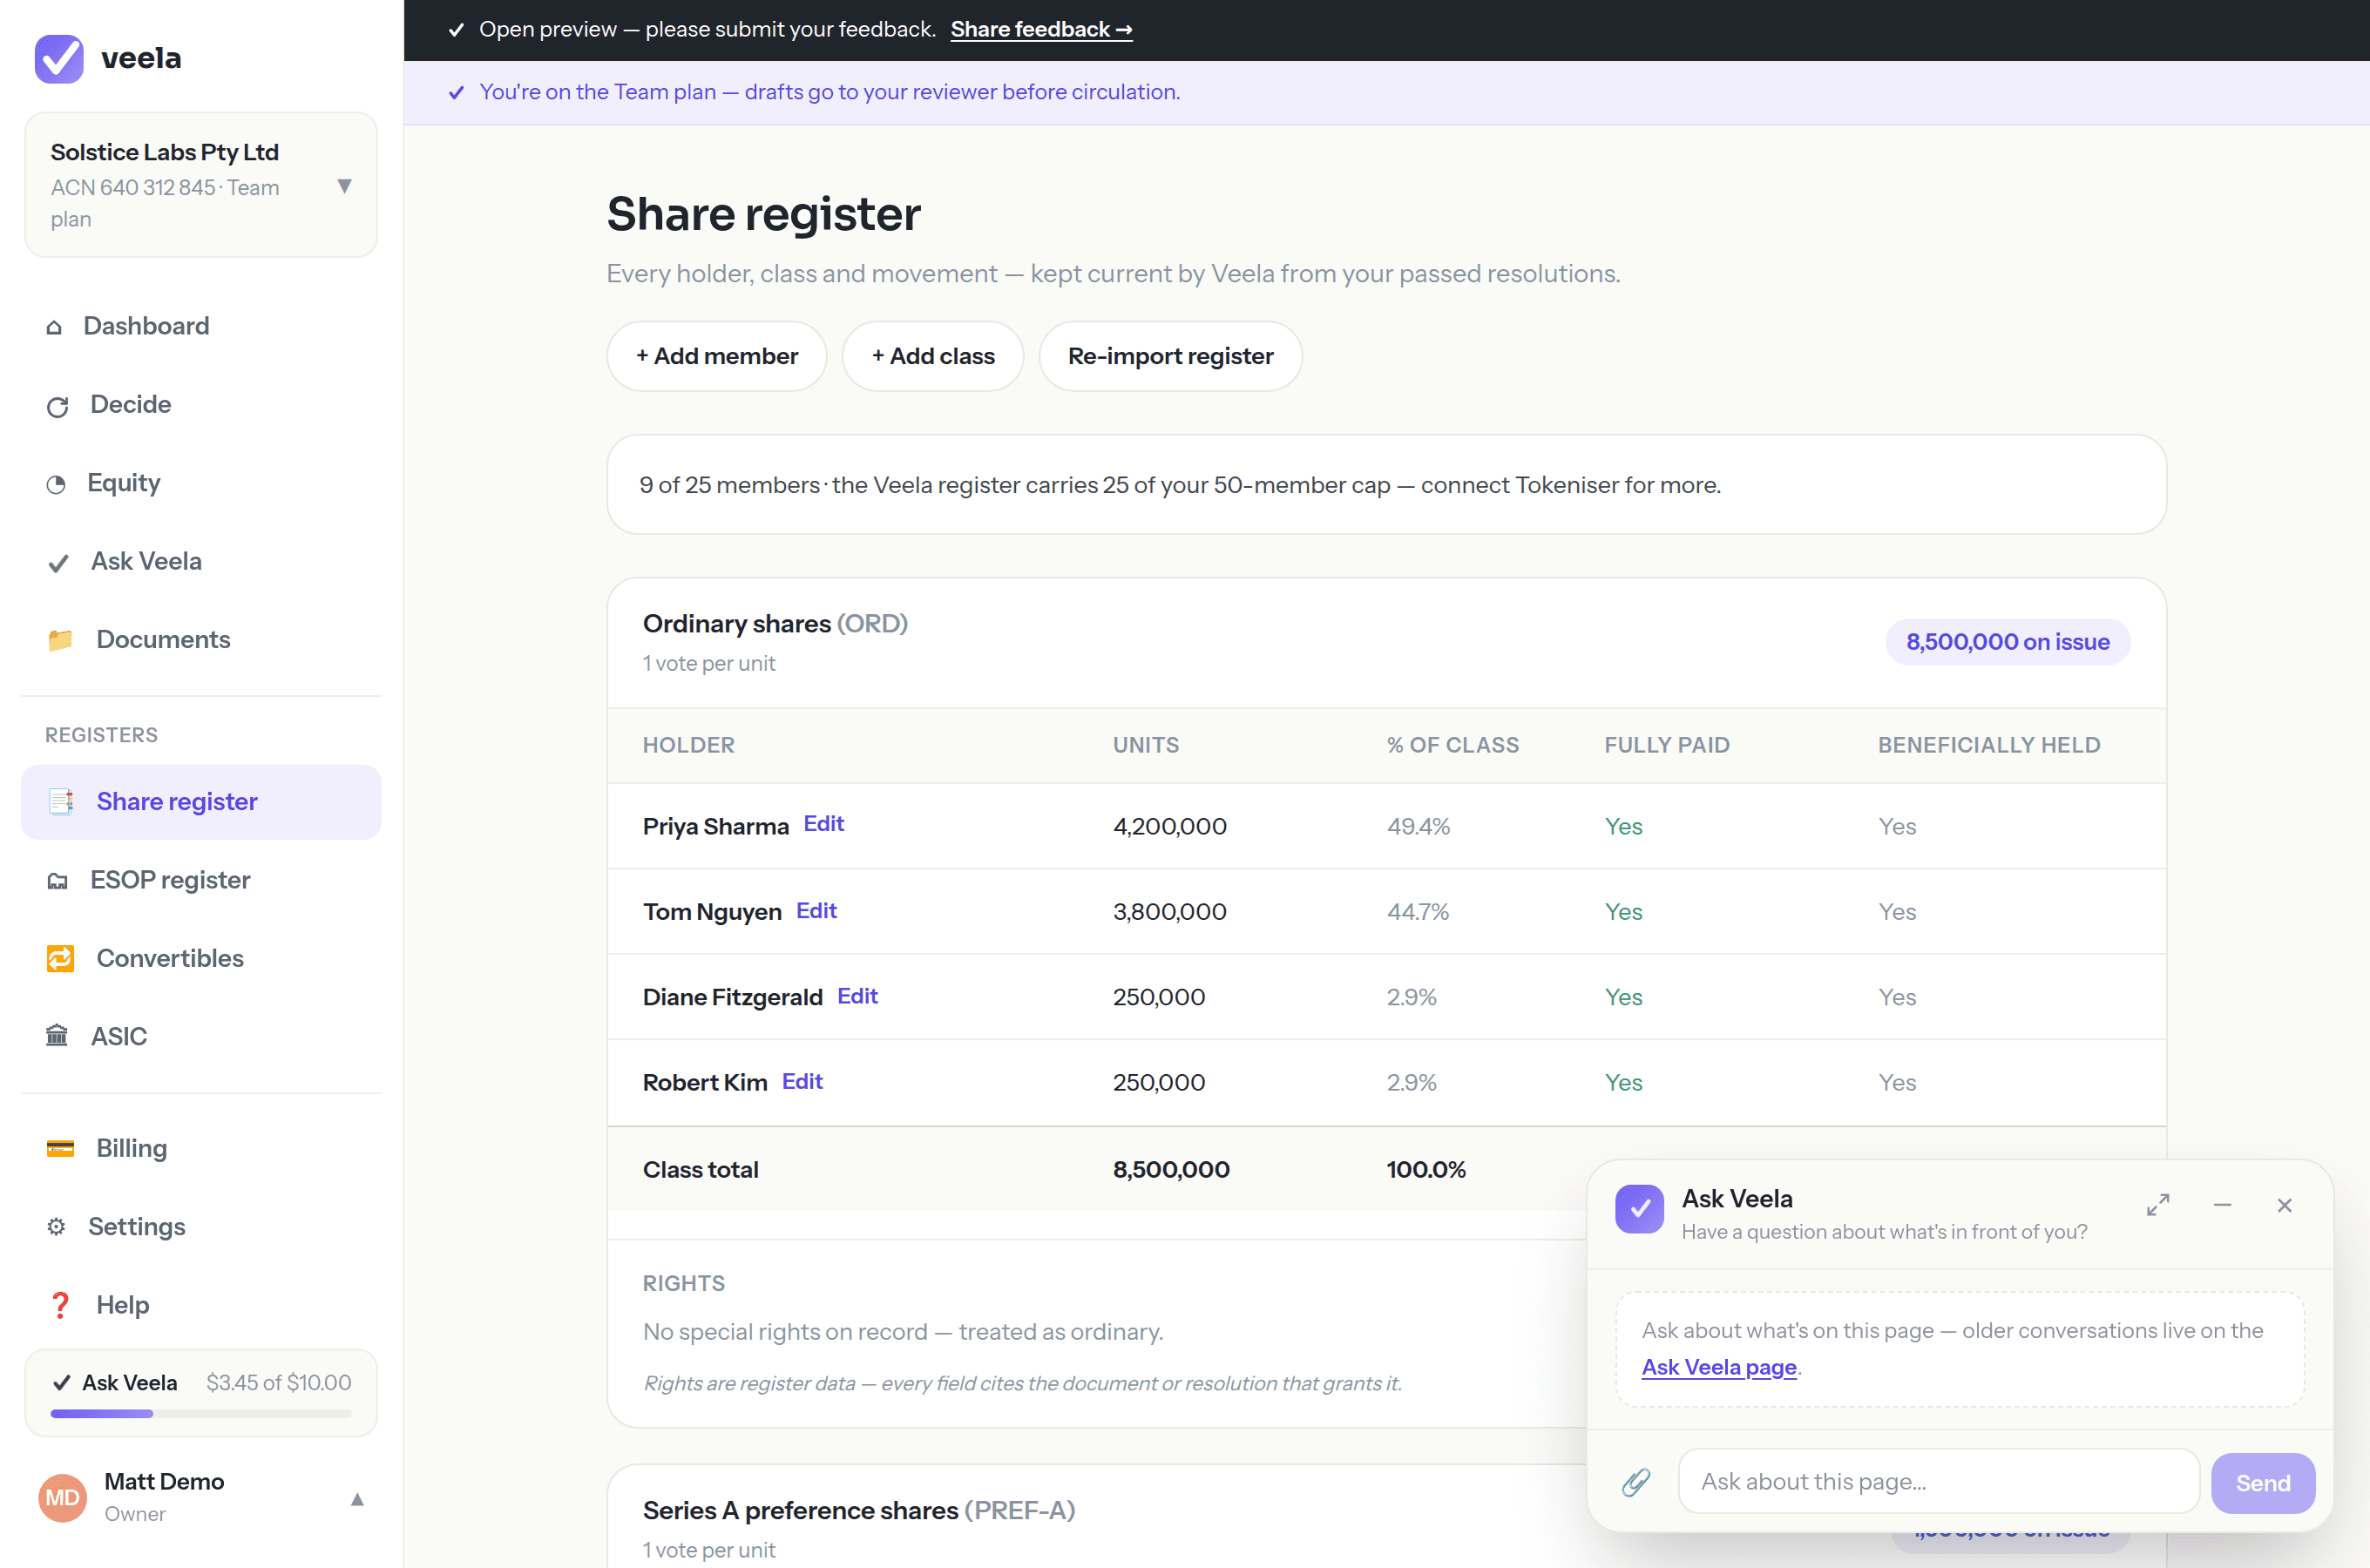Click the ASIC bank building icon
The height and width of the screenshot is (1568, 2370).
click(57, 1036)
